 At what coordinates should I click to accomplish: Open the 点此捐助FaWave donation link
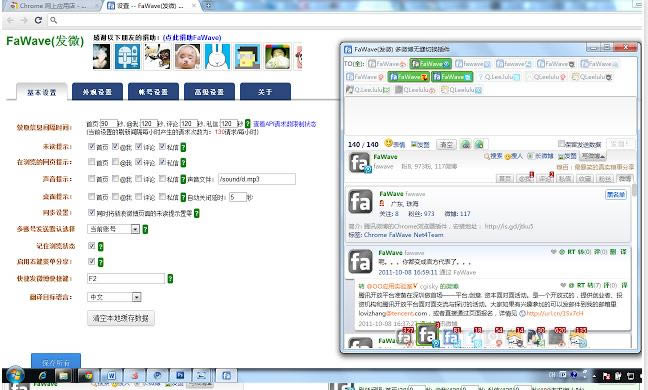tap(192, 38)
